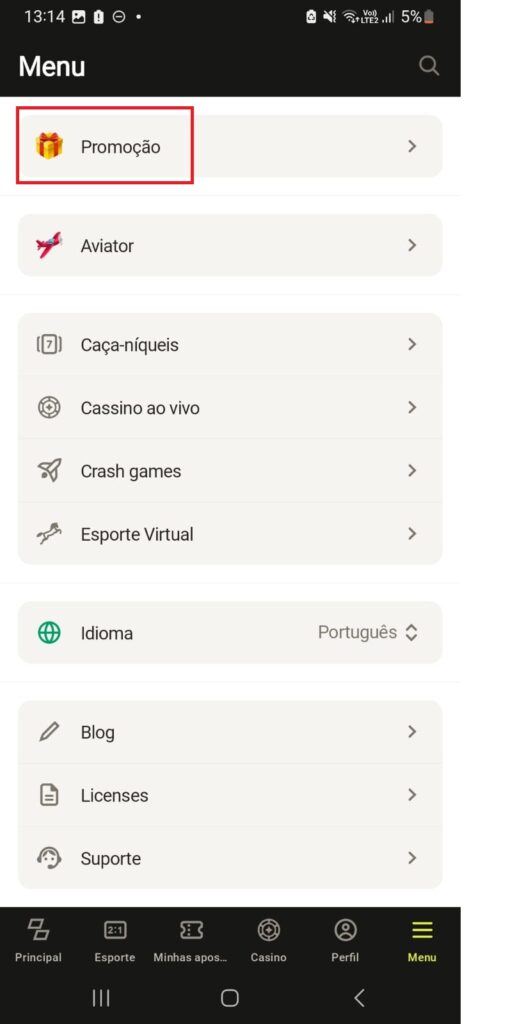Open the Perfil tab
Screen dimensions: 524x1024
point(345,941)
